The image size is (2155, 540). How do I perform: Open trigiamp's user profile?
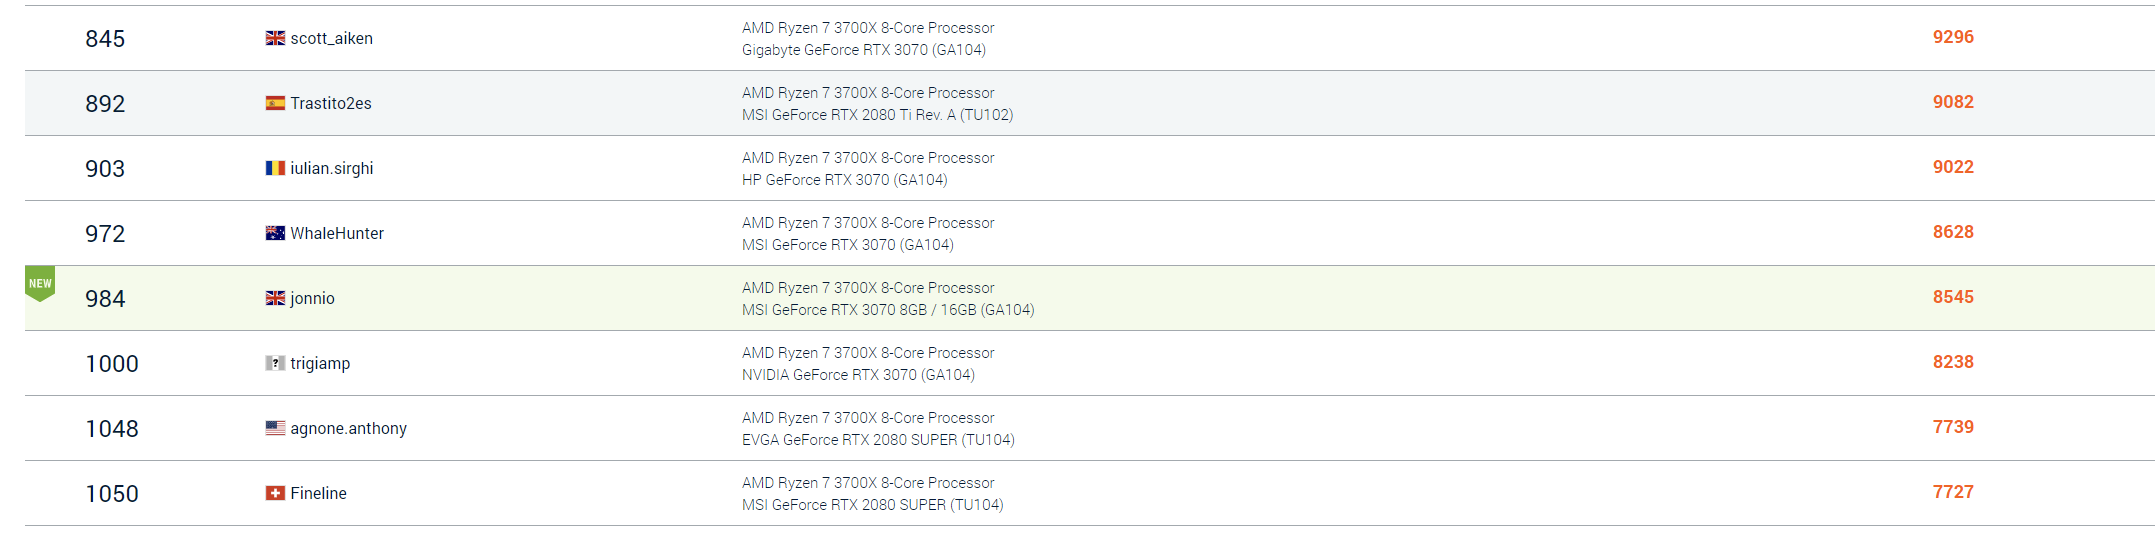(x=320, y=363)
